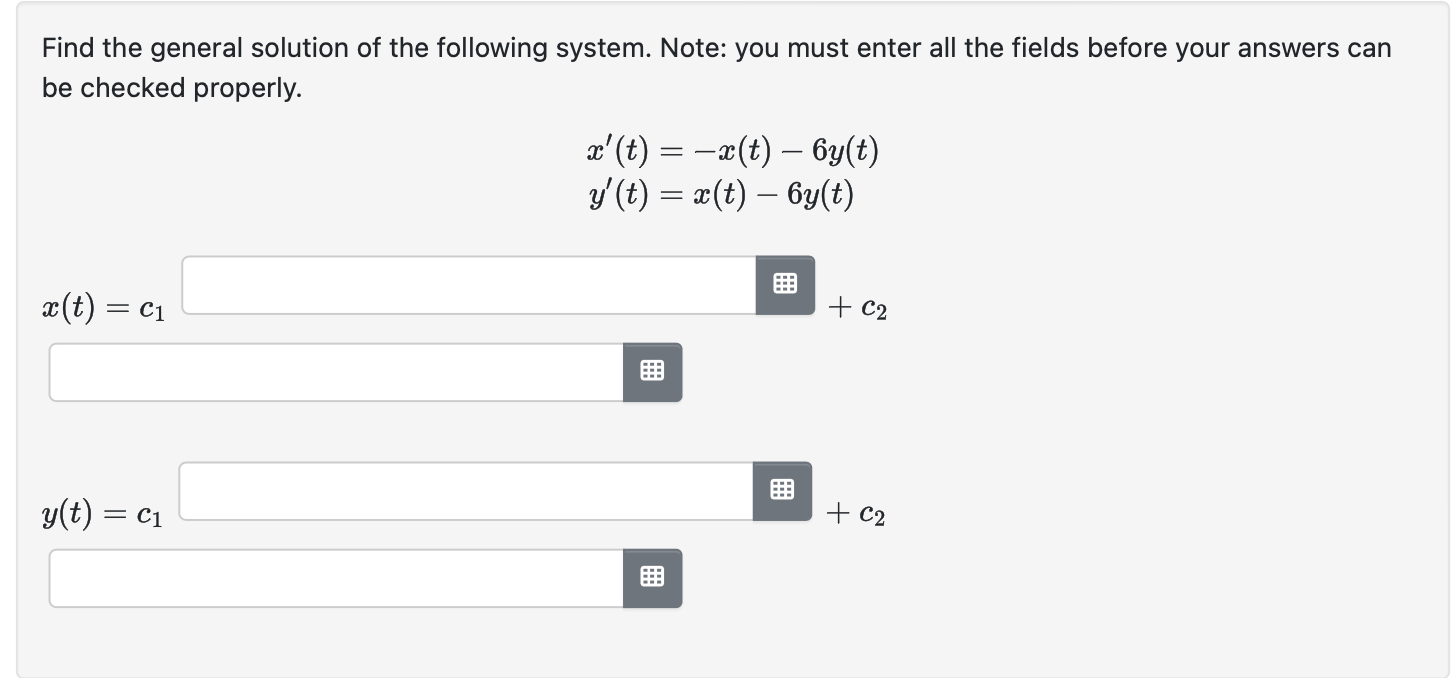Open equation editor for y(t) c1 coefficient

pos(782,490)
